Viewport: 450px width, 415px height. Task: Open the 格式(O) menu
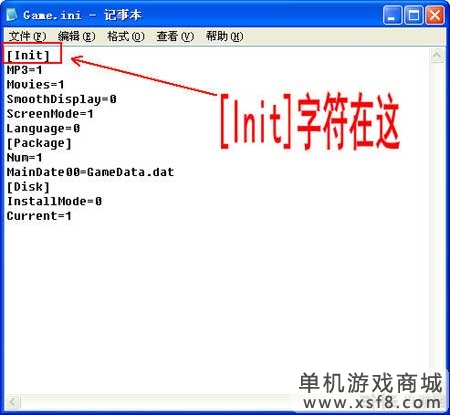pyautogui.click(x=126, y=36)
